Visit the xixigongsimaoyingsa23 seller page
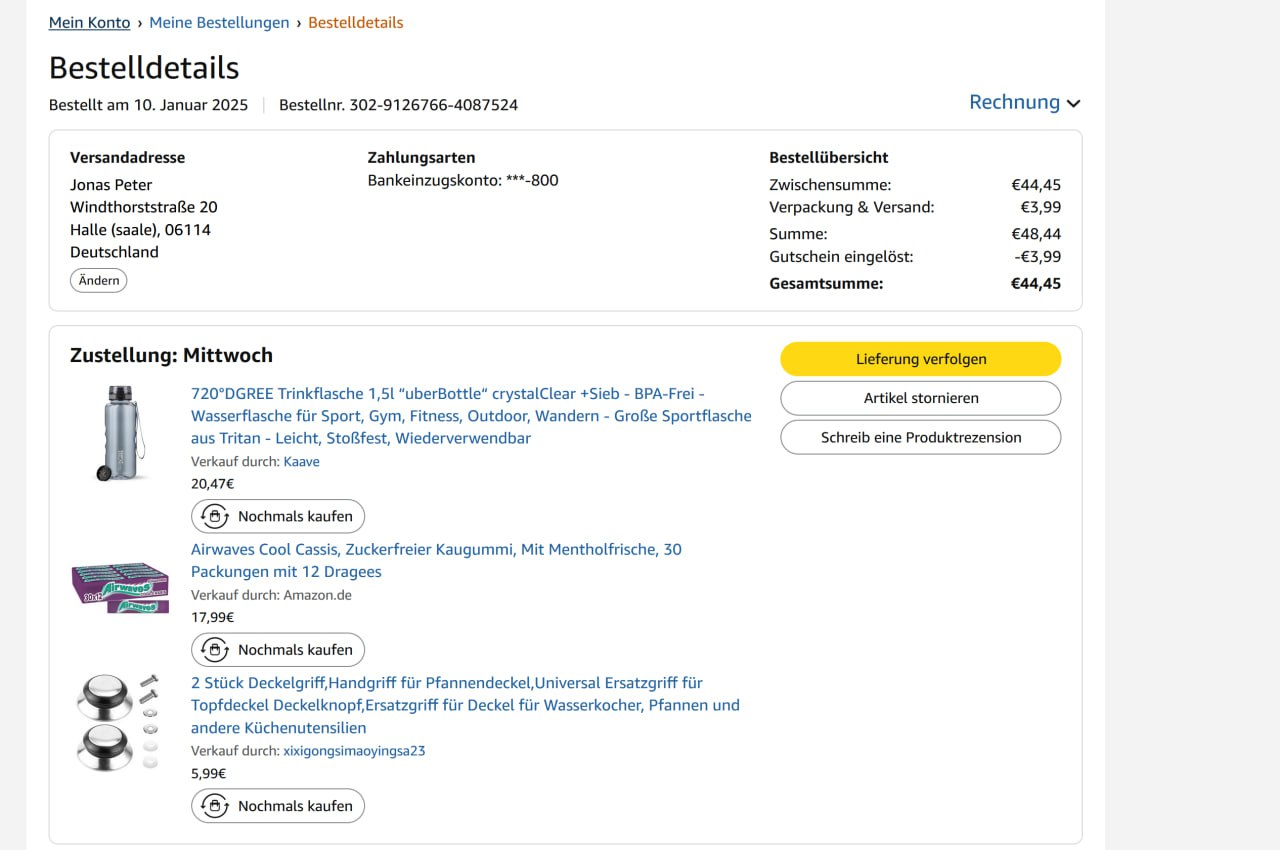1280x850 pixels. [x=354, y=751]
